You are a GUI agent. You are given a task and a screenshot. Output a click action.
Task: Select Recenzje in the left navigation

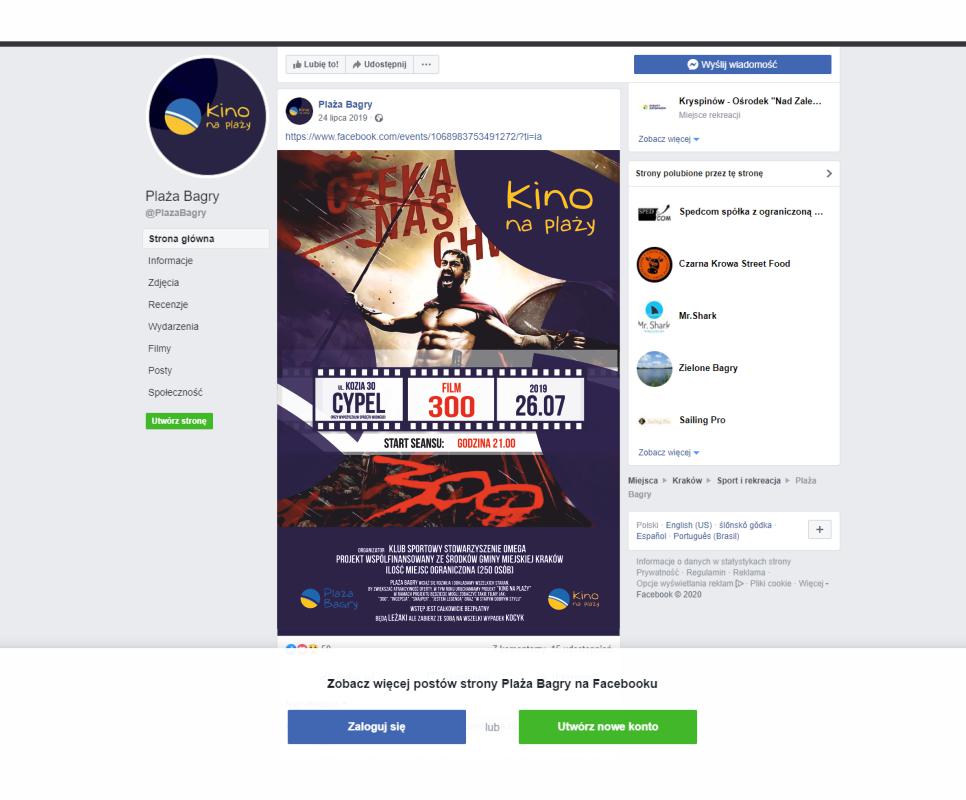pos(168,305)
